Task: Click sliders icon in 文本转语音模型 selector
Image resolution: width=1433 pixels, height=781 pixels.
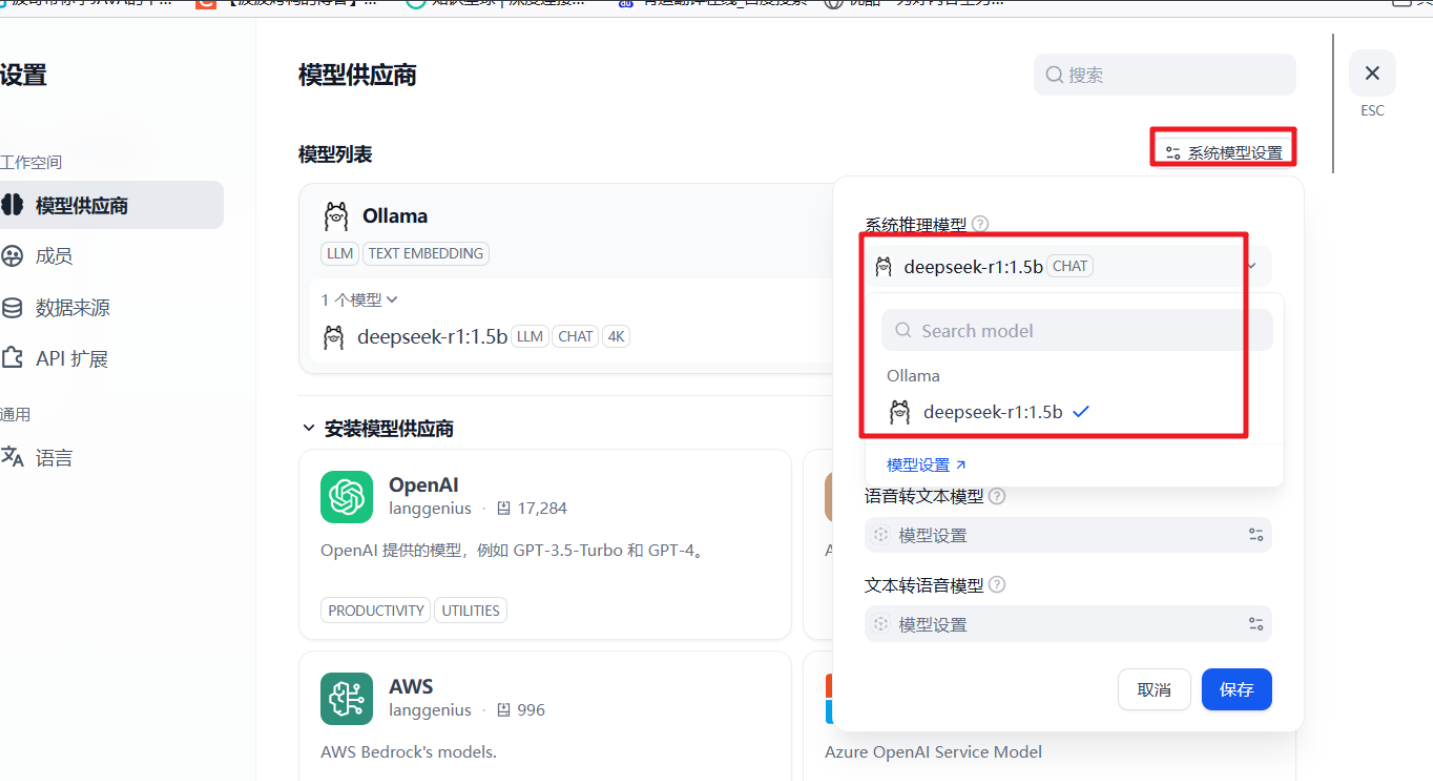Action: coord(1256,624)
